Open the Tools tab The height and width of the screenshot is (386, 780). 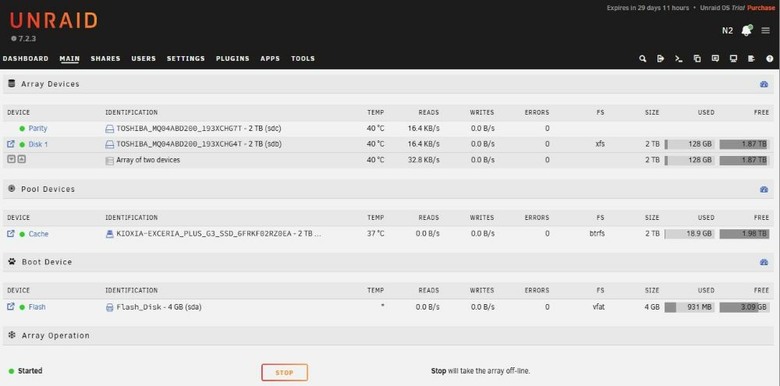[303, 59]
